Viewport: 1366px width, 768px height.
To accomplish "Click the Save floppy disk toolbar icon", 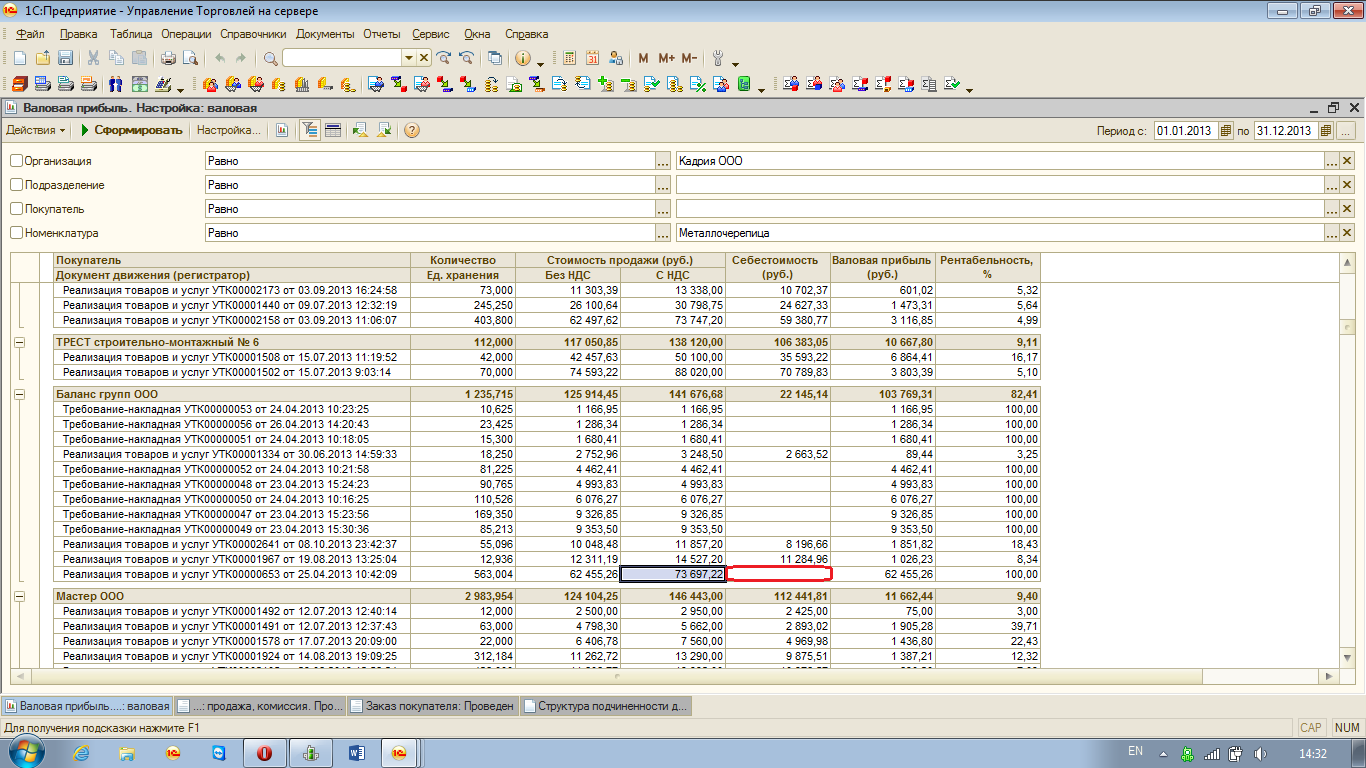I will point(65,58).
